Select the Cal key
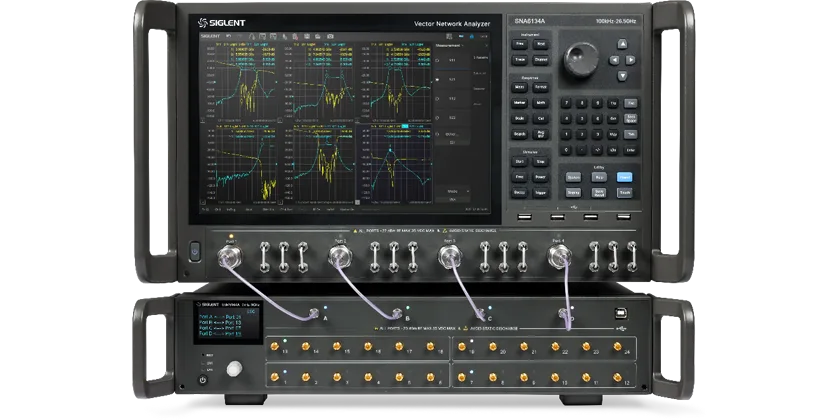Viewport: 840px width, 420px height. [541, 118]
